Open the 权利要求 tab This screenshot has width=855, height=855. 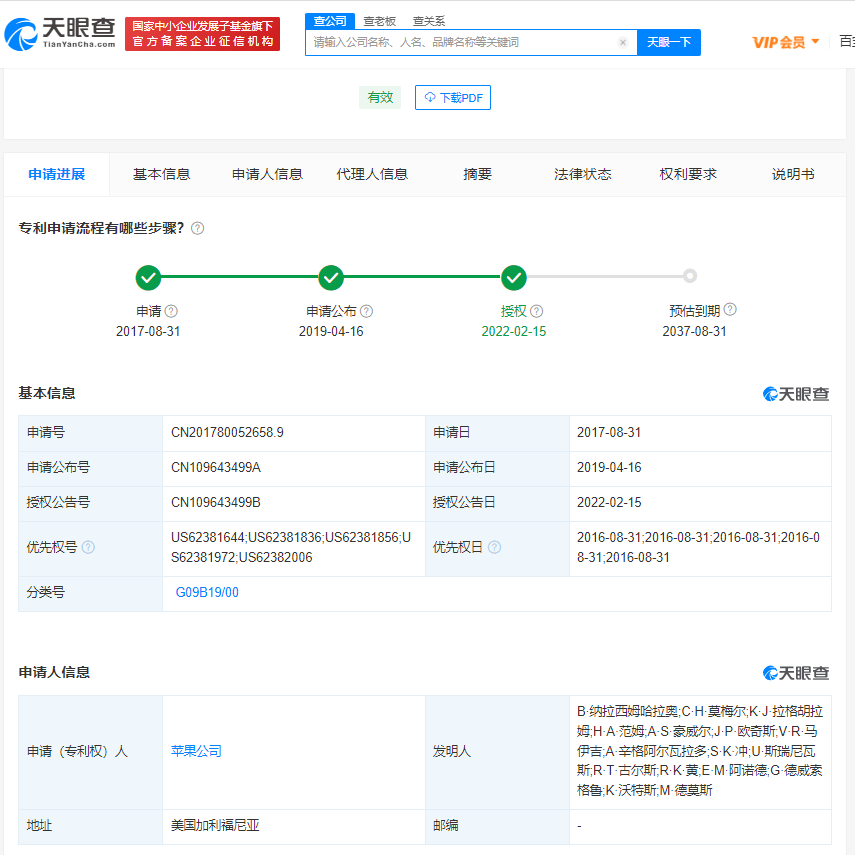point(688,174)
